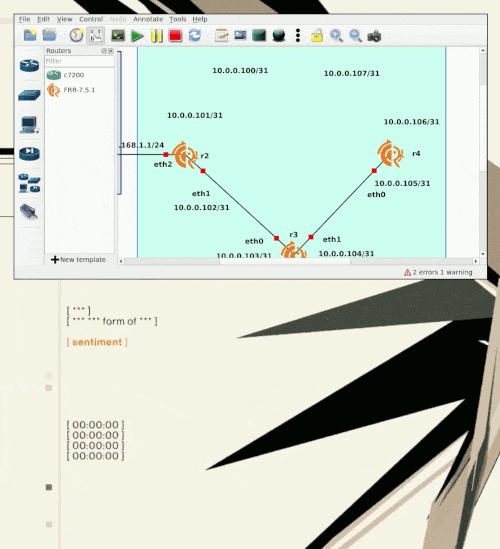Click the horizontal scrollbar right arrow

click(x=475, y=261)
